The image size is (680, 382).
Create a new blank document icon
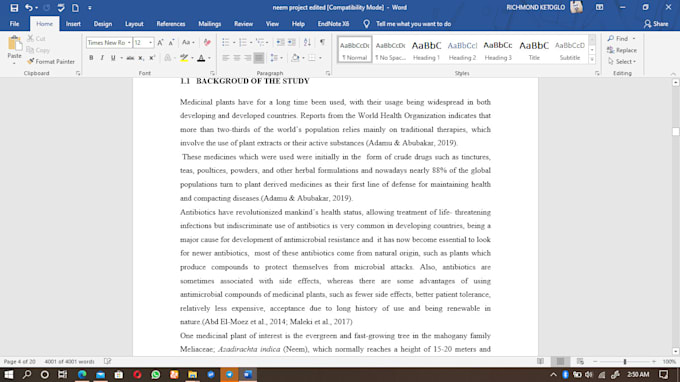point(75,8)
